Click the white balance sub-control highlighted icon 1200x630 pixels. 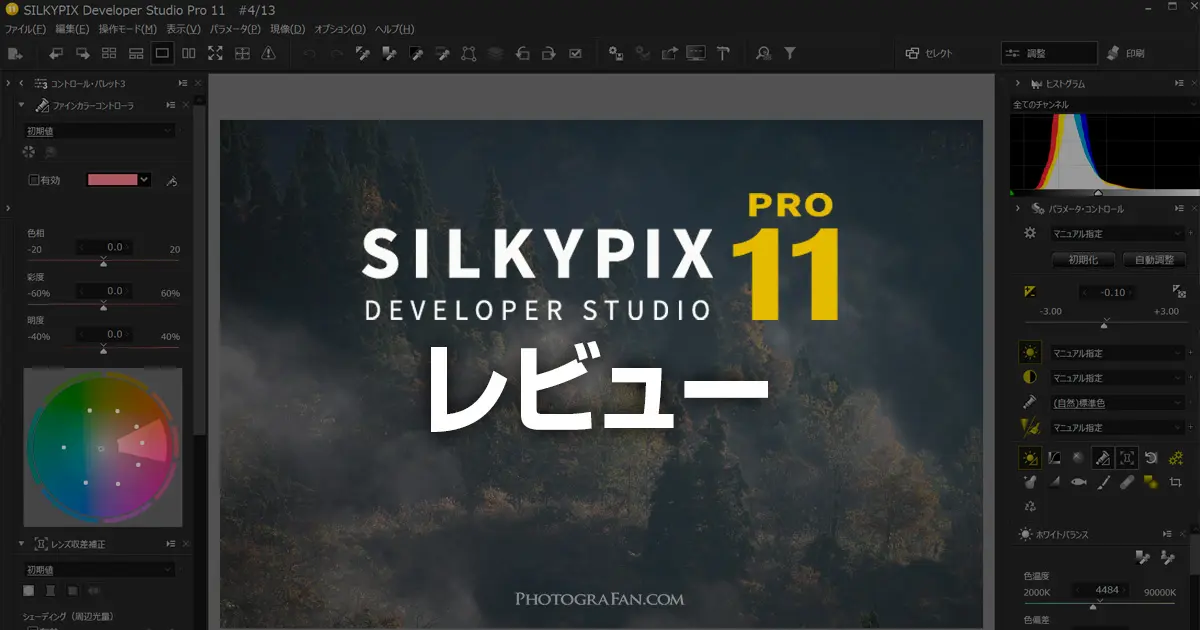tap(1029, 458)
